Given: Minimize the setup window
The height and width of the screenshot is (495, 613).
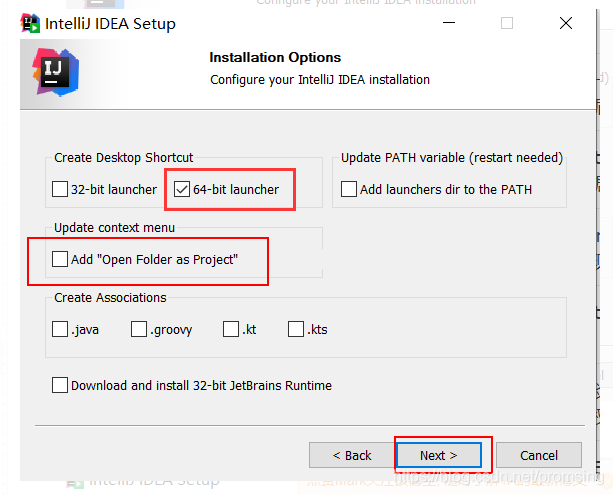Looking at the screenshot, I should [x=446, y=23].
